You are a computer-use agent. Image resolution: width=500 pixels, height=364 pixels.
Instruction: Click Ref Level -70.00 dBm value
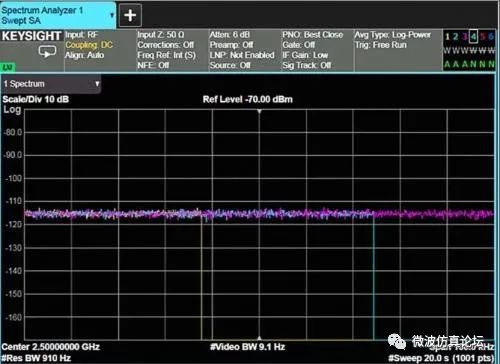248,99
